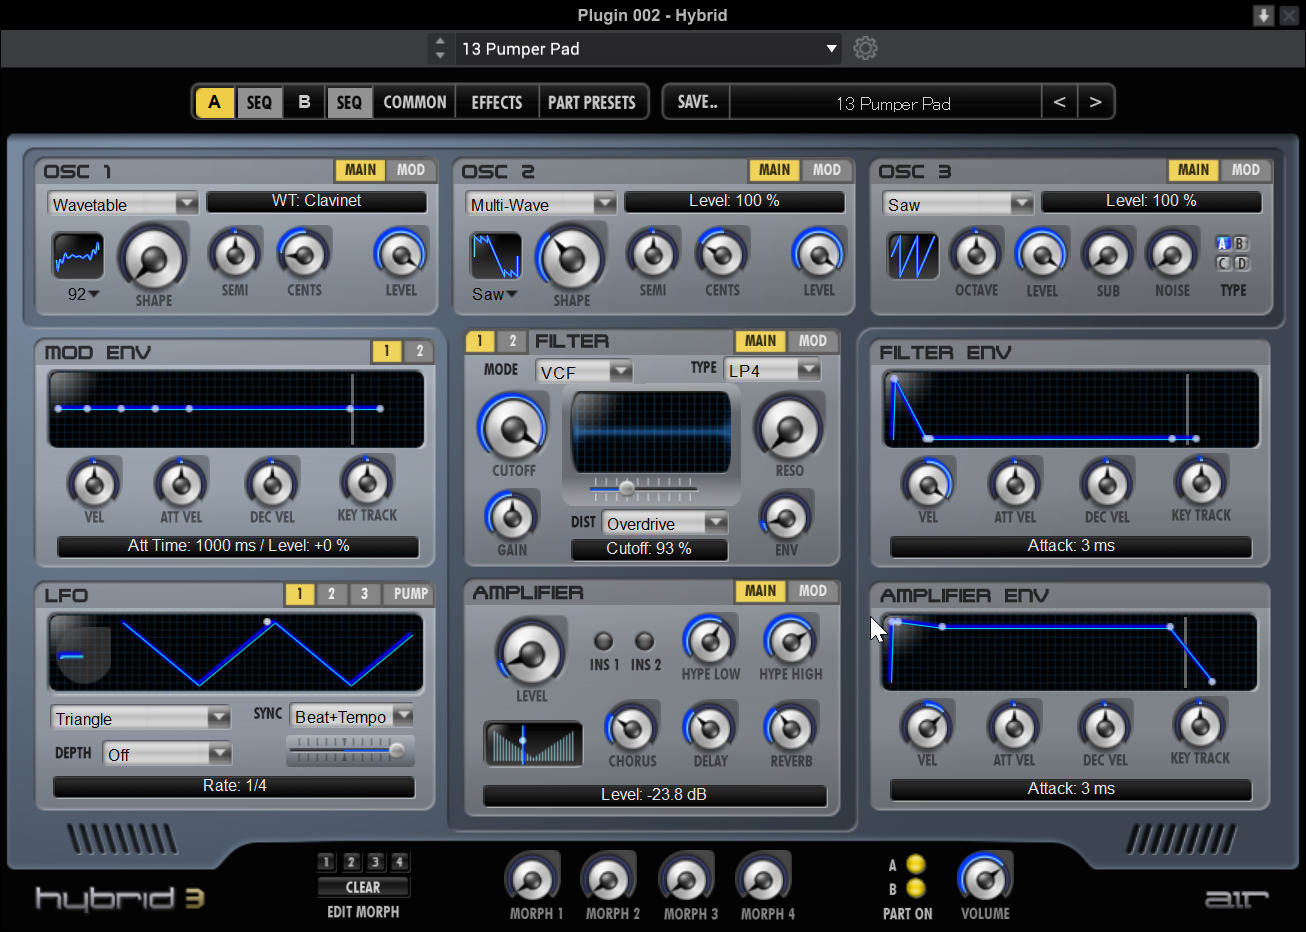This screenshot has width=1306, height=932.
Task: Open the filter MODE VCF dropdown
Action: pyautogui.click(x=584, y=372)
